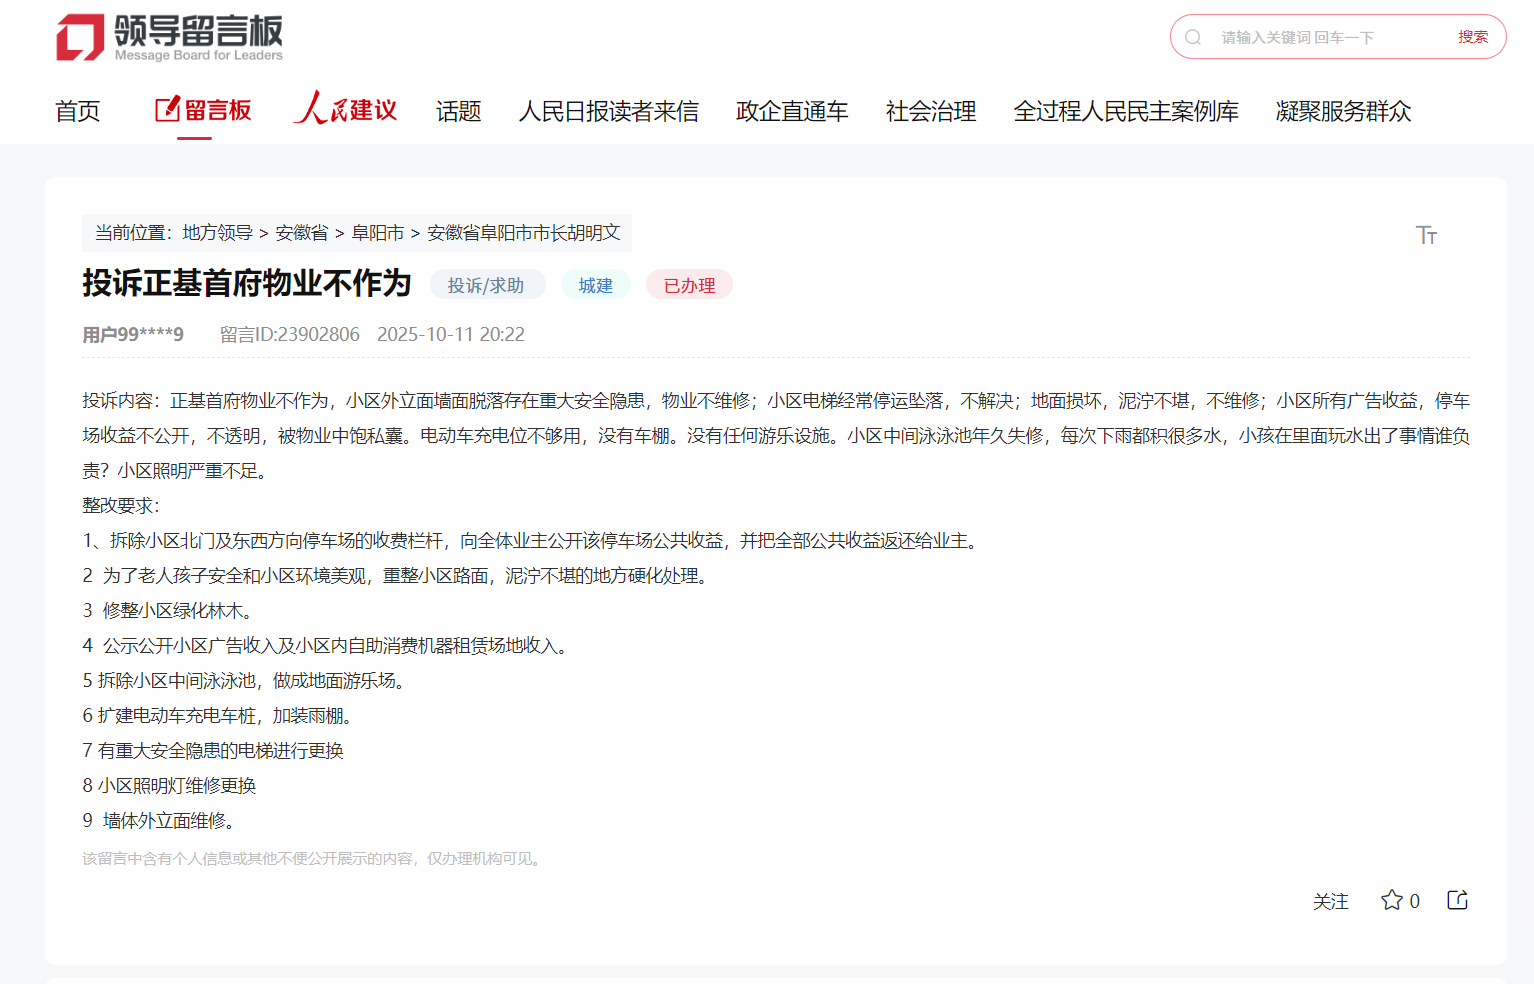Select the magnifier icon in the search bar
This screenshot has width=1534, height=984.
pos(1193,37)
